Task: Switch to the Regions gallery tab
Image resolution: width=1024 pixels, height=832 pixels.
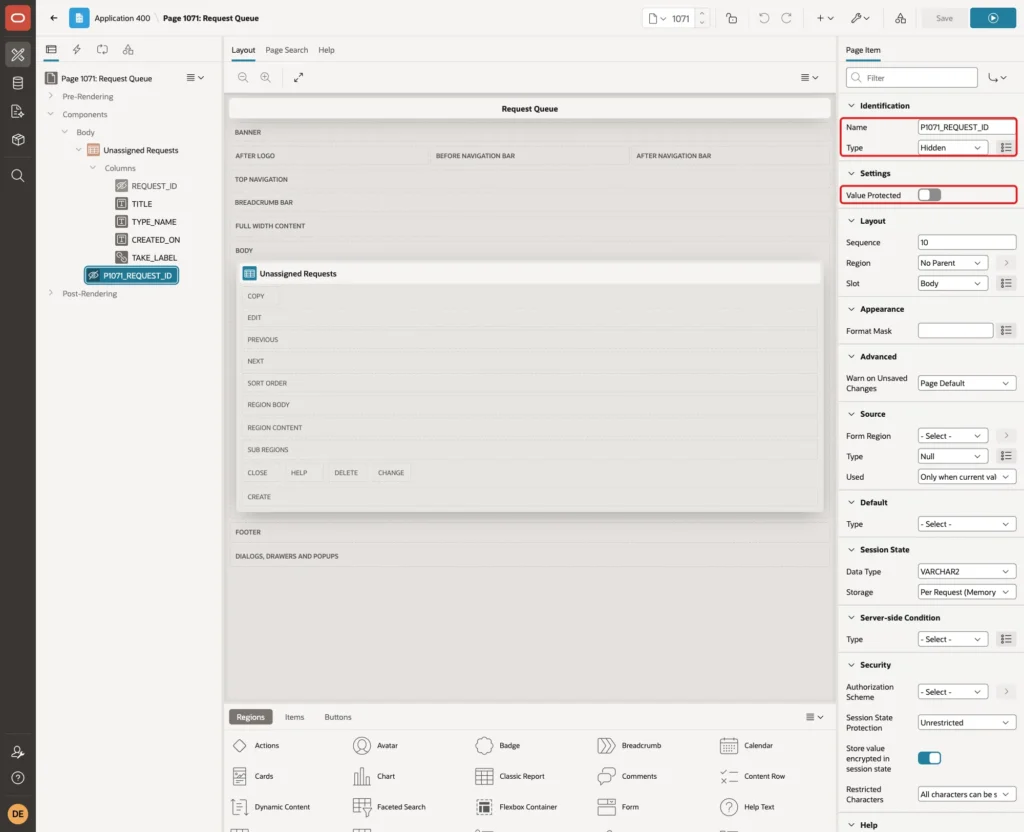Action: click(x=250, y=717)
